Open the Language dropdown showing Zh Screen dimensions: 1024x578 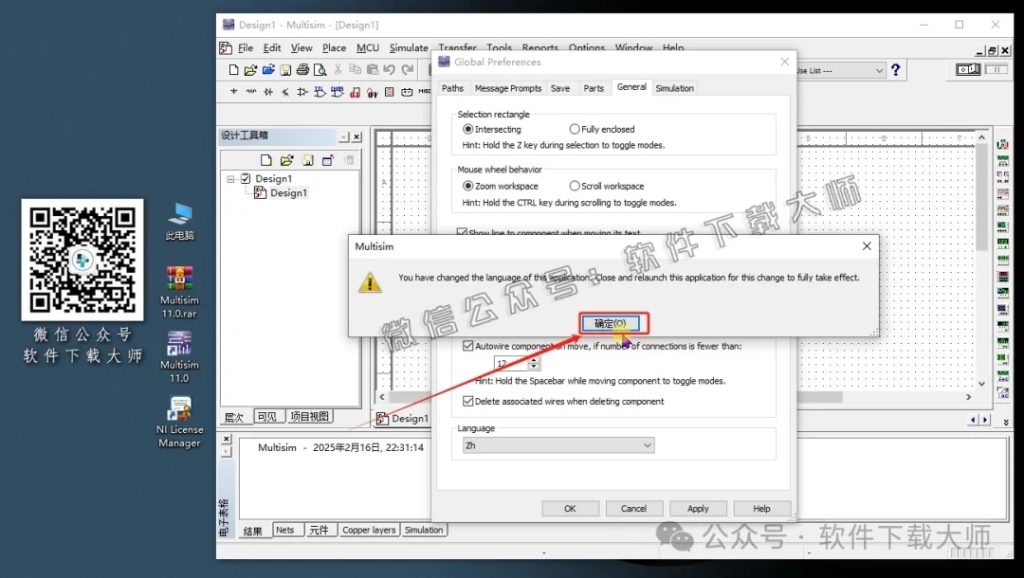(556, 445)
